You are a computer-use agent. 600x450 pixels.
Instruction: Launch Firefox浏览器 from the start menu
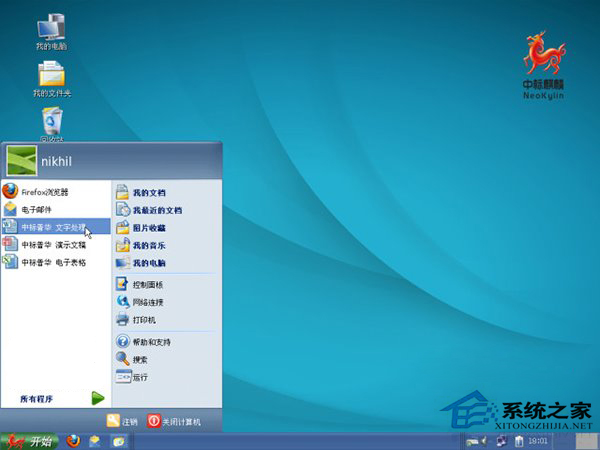56,192
